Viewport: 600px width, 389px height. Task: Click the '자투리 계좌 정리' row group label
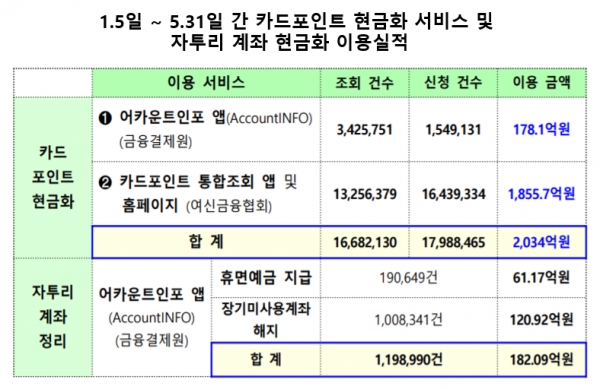click(x=53, y=316)
